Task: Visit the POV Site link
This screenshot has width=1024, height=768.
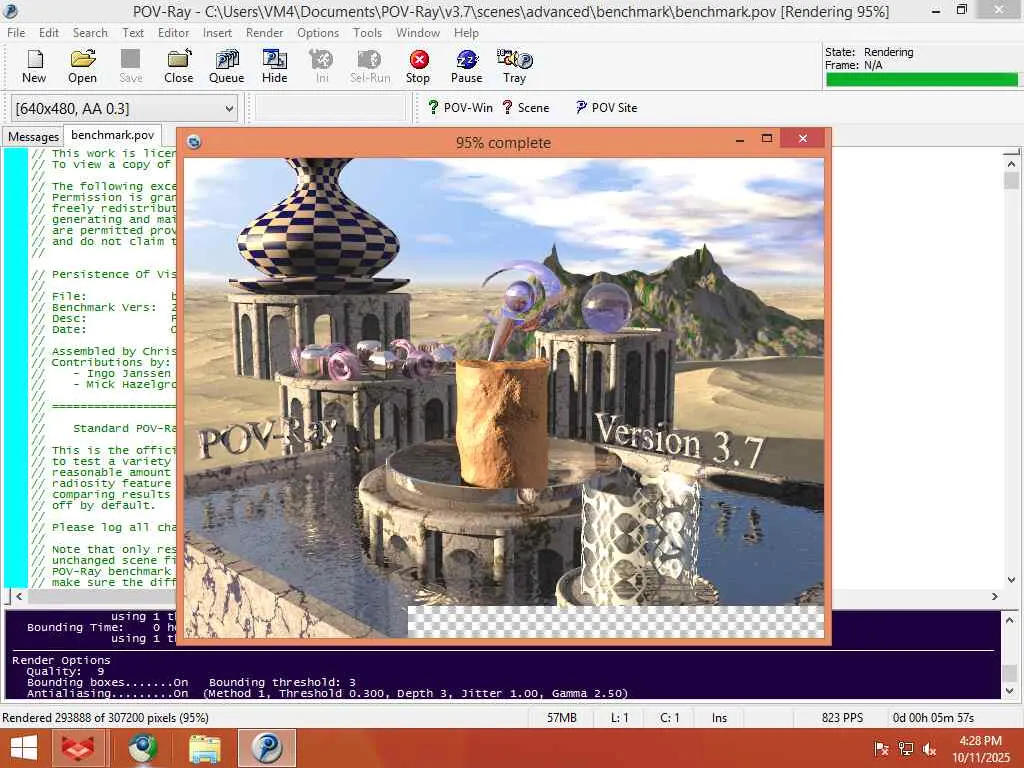Action: [x=606, y=108]
